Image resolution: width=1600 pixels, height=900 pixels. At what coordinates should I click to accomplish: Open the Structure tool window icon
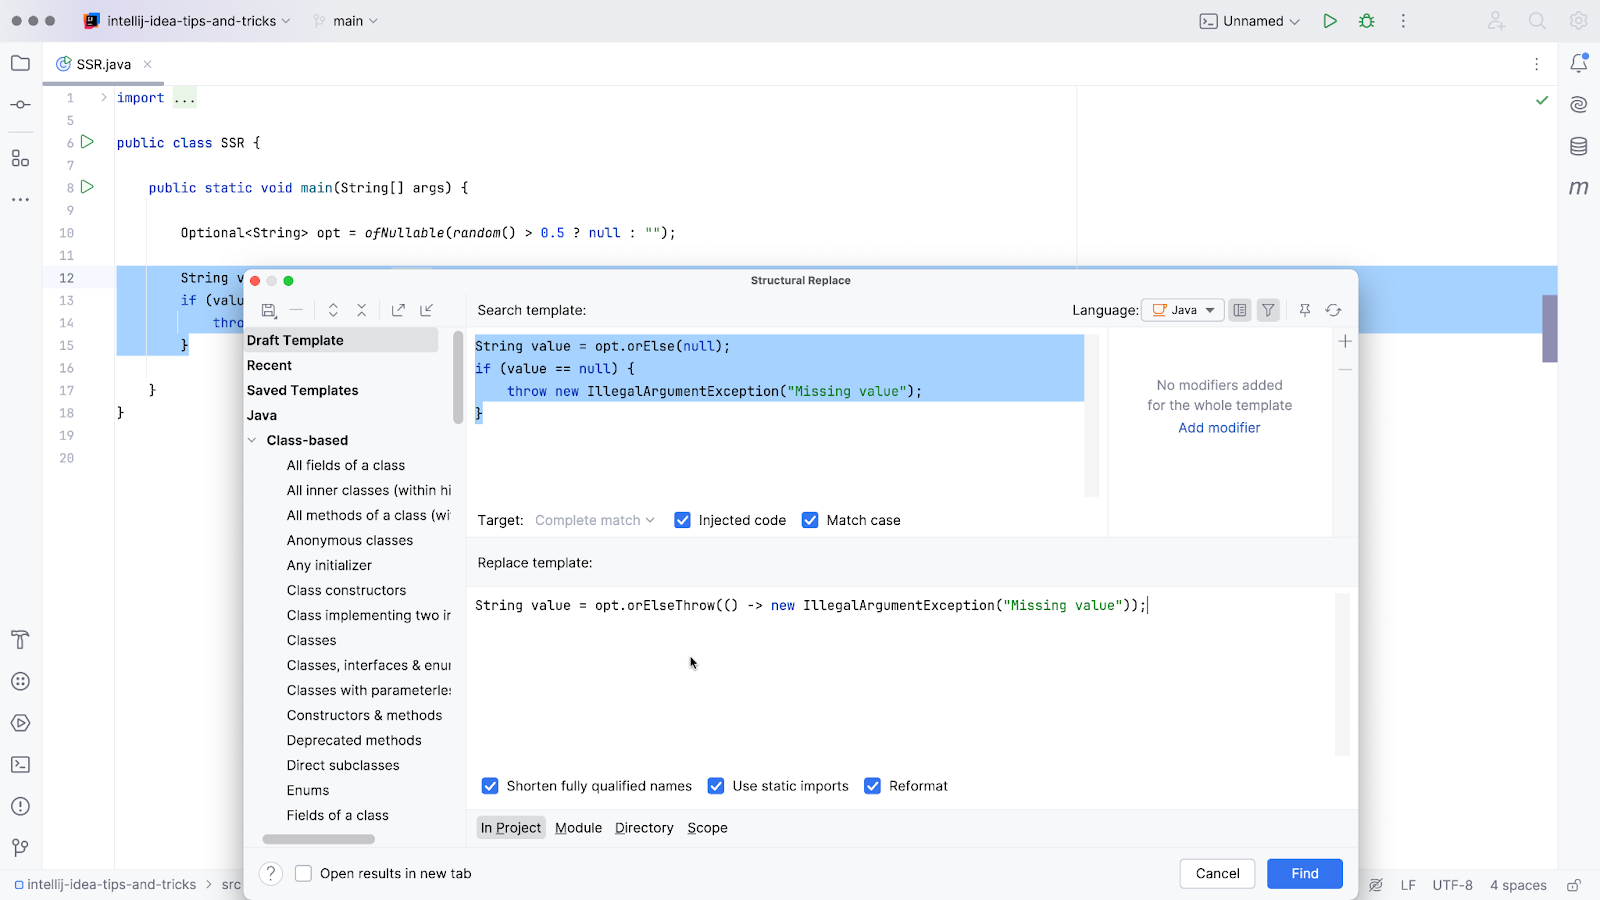(x=20, y=158)
